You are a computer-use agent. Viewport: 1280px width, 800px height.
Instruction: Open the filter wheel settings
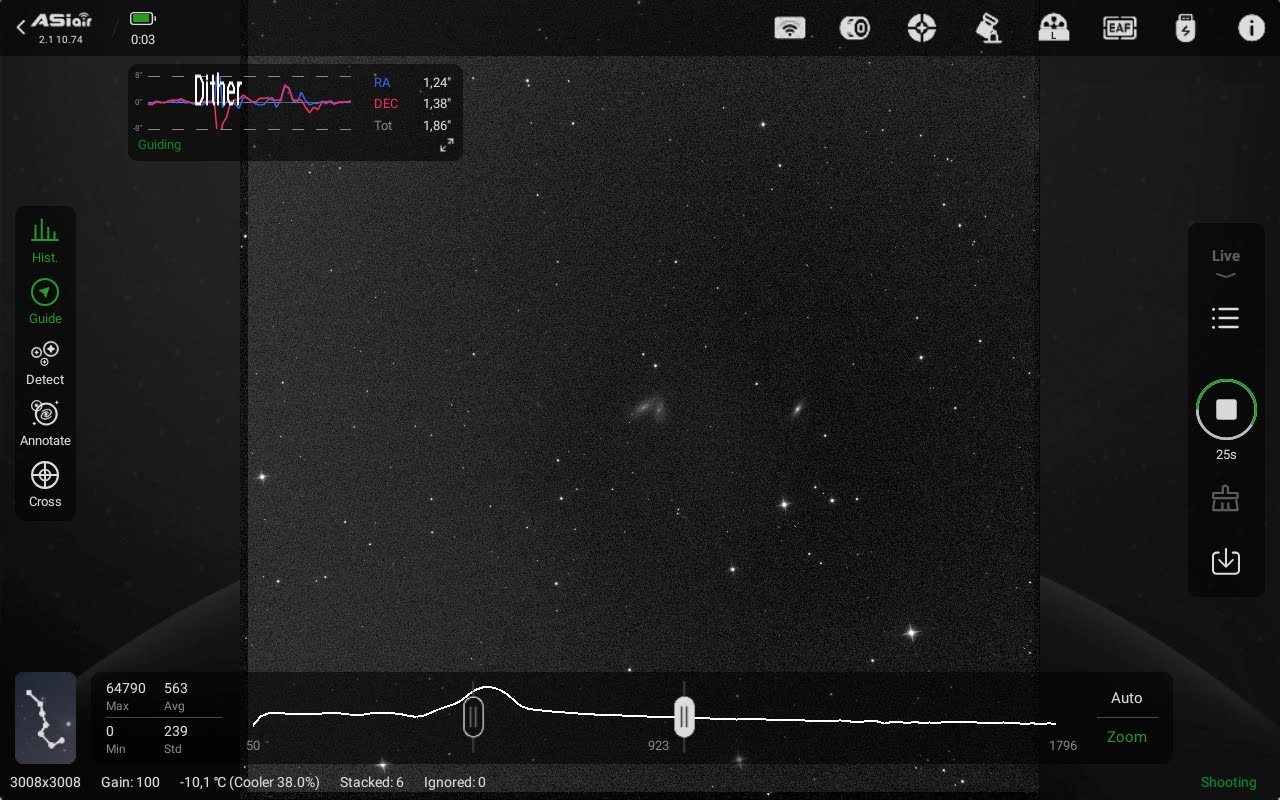[x=1054, y=28]
